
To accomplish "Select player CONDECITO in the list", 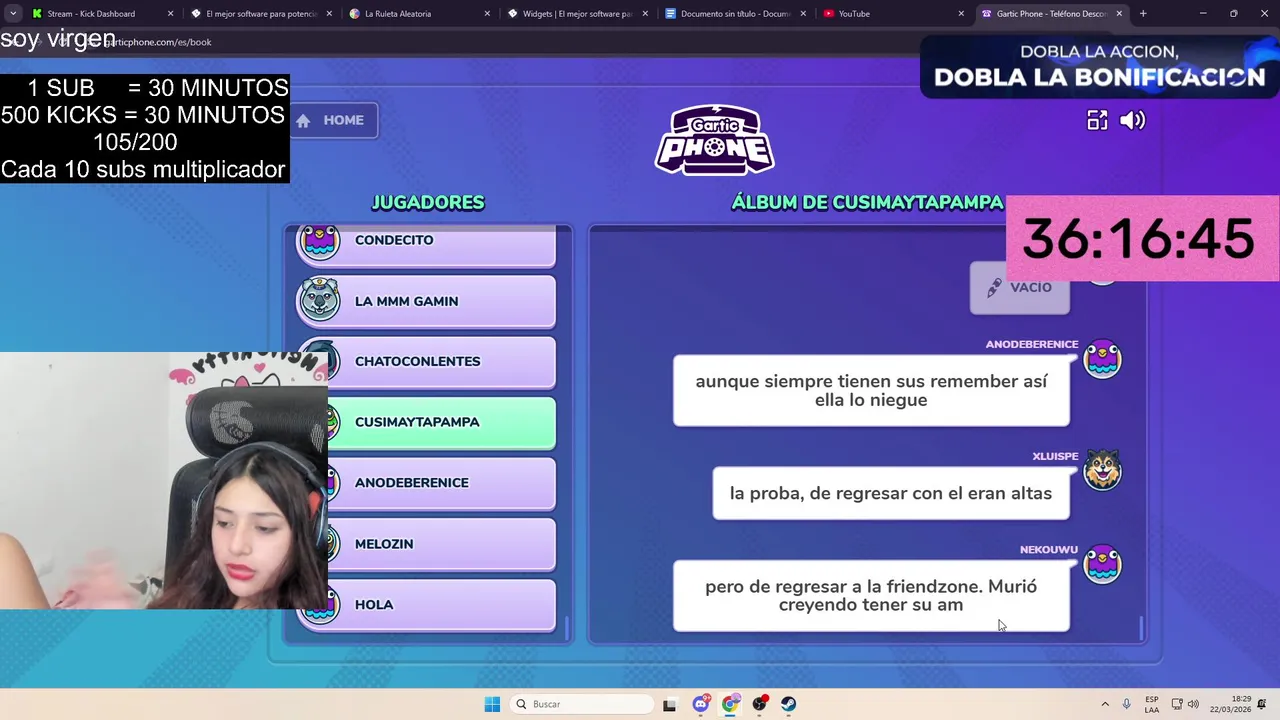I will tap(426, 241).
